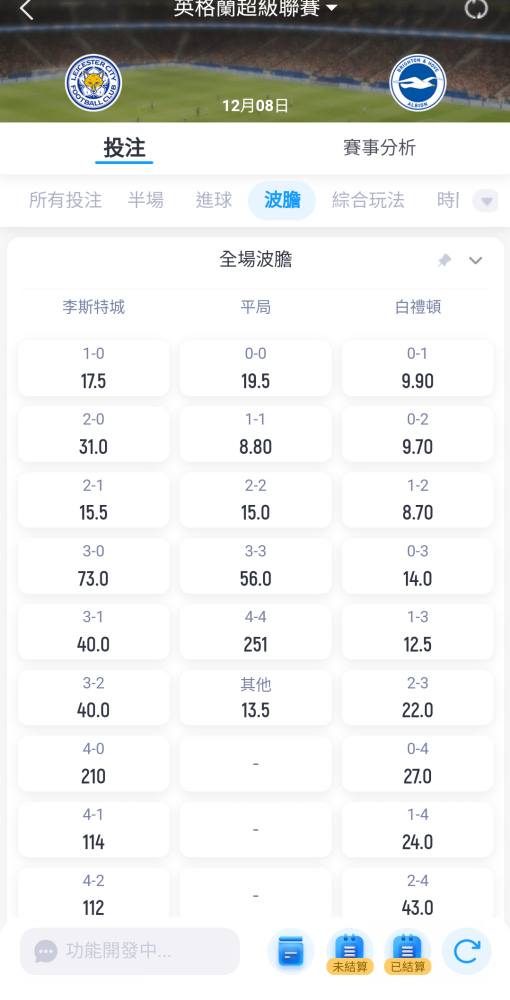Tap the Leicester City club crest
This screenshot has width=510, height=1000.
93,82
